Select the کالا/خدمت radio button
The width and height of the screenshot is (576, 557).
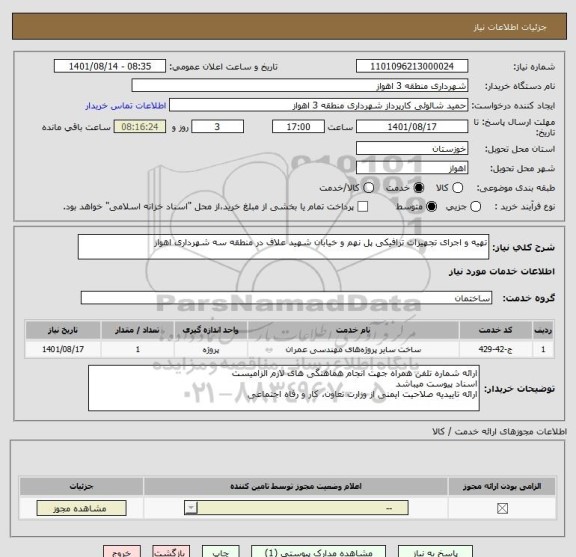[368, 188]
